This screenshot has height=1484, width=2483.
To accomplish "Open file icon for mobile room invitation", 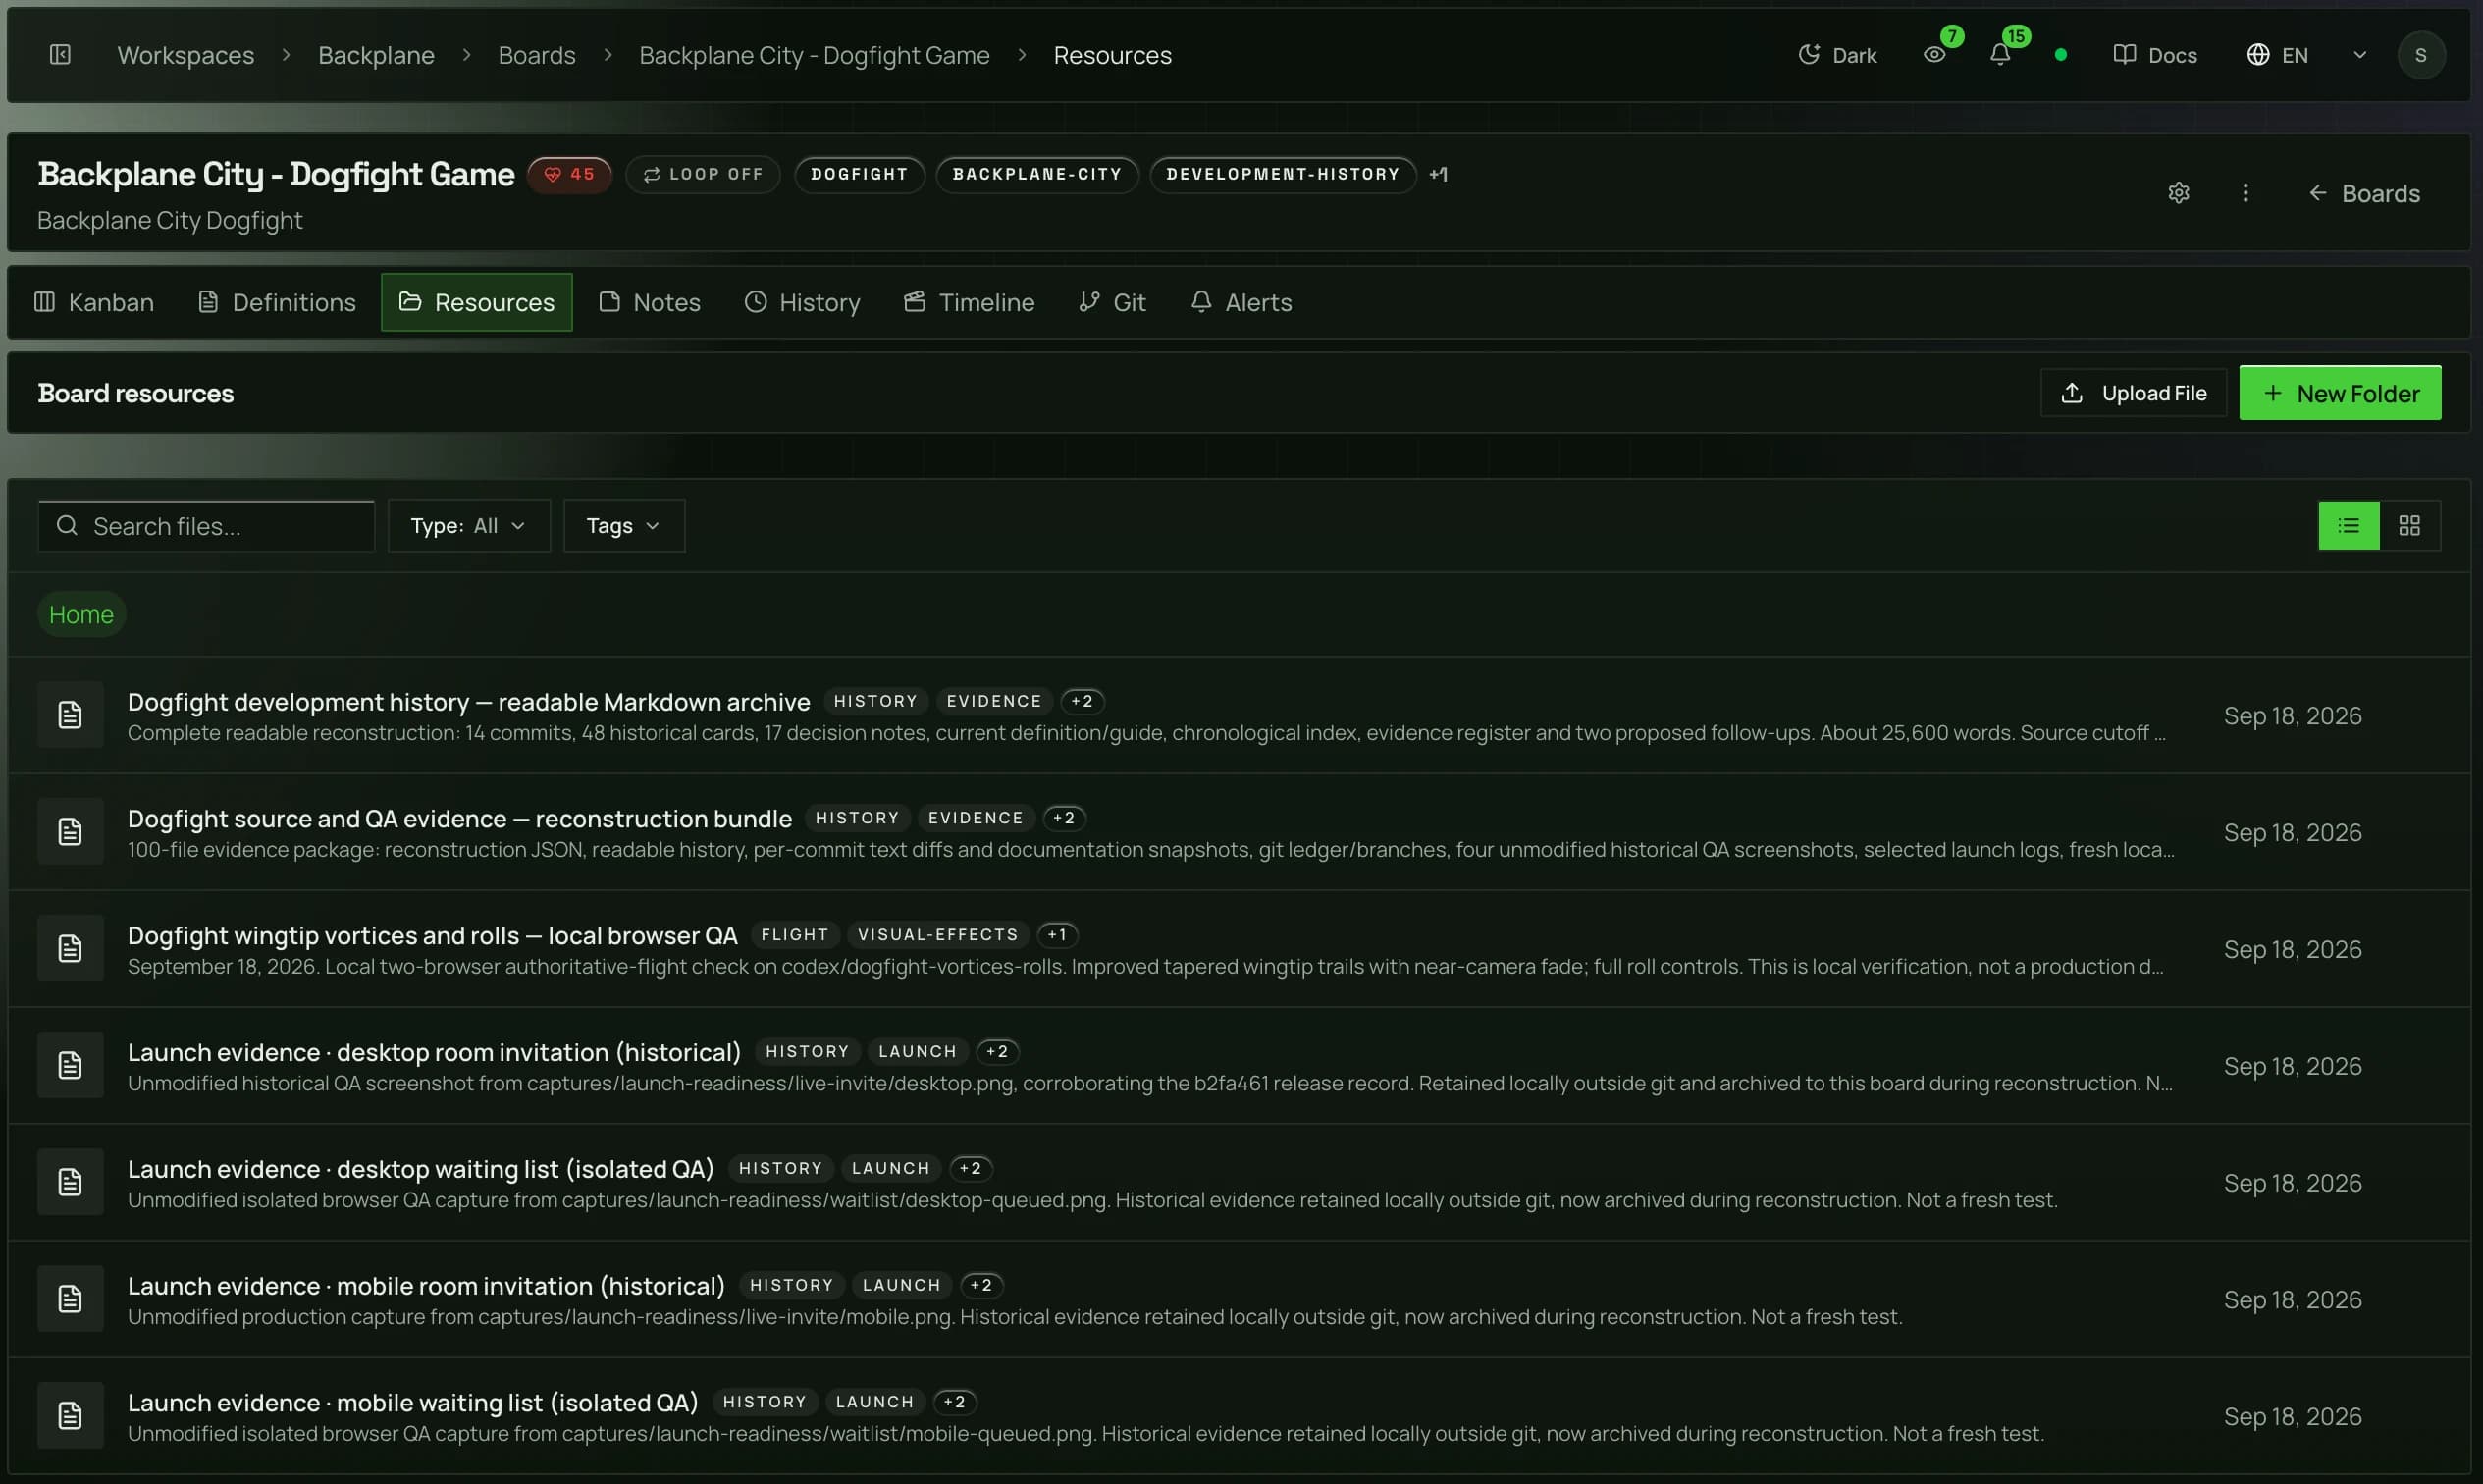I will pyautogui.click(x=70, y=1299).
